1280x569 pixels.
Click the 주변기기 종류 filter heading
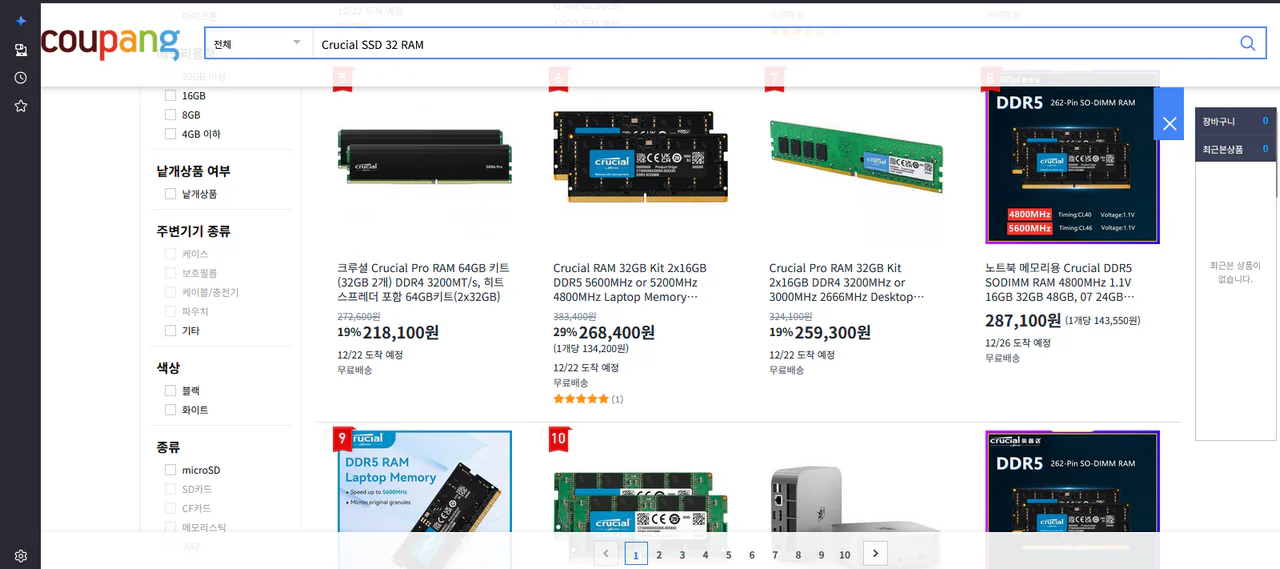pyautogui.click(x=194, y=231)
